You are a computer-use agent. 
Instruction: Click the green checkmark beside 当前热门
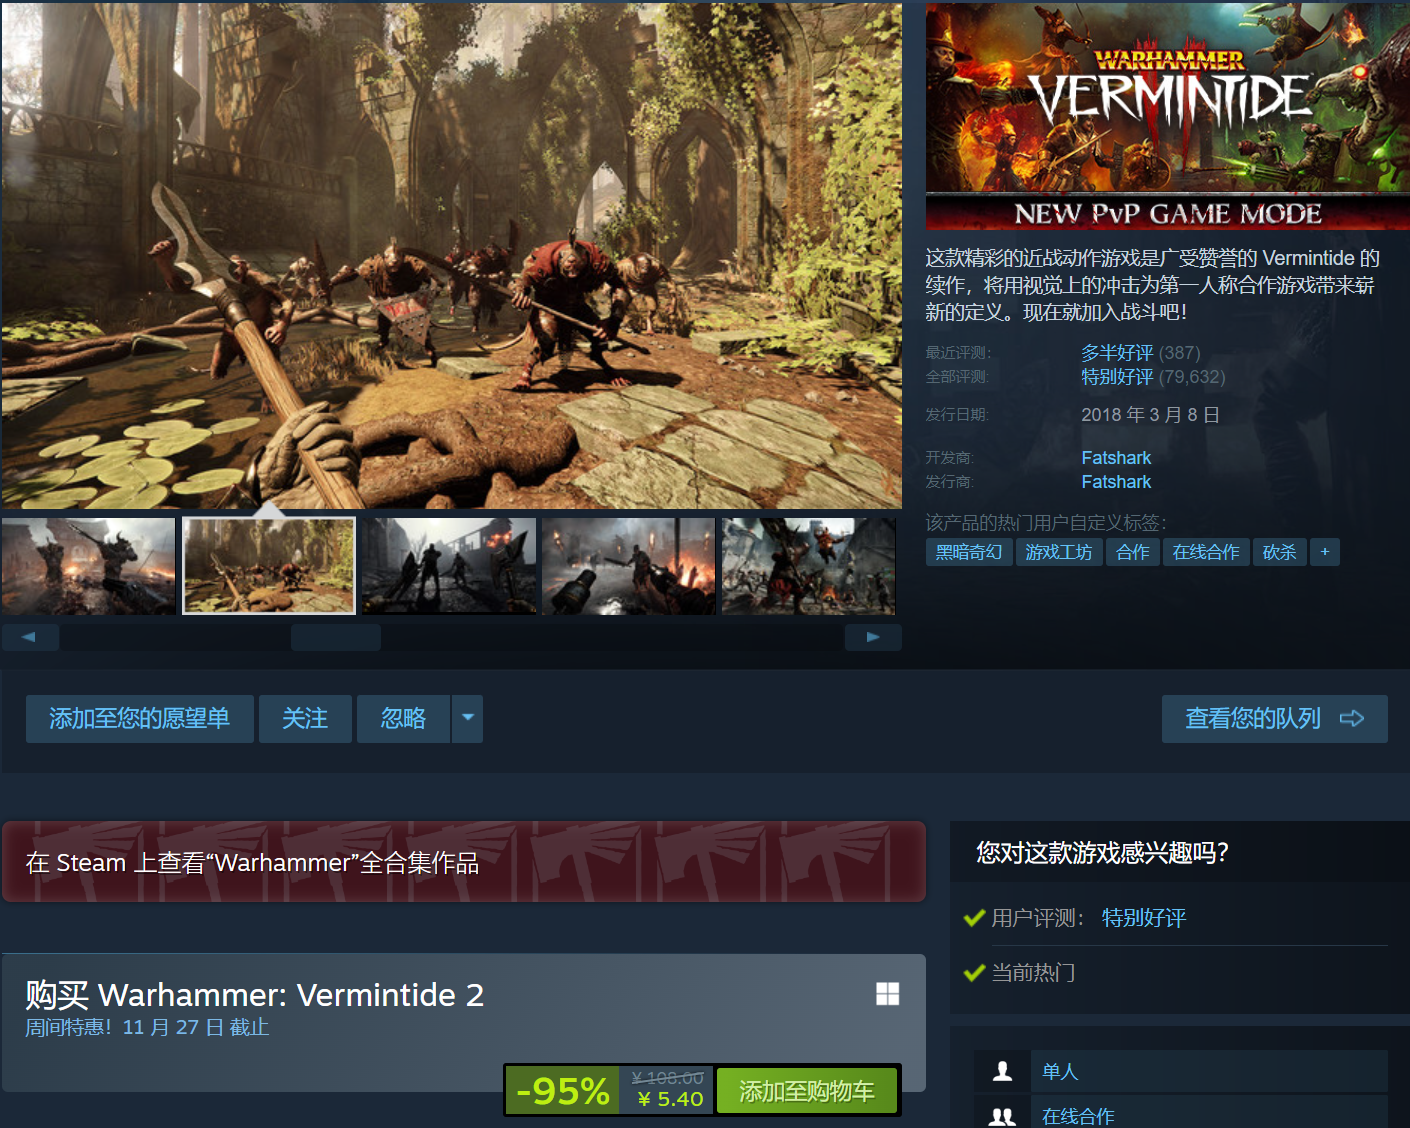click(x=974, y=971)
